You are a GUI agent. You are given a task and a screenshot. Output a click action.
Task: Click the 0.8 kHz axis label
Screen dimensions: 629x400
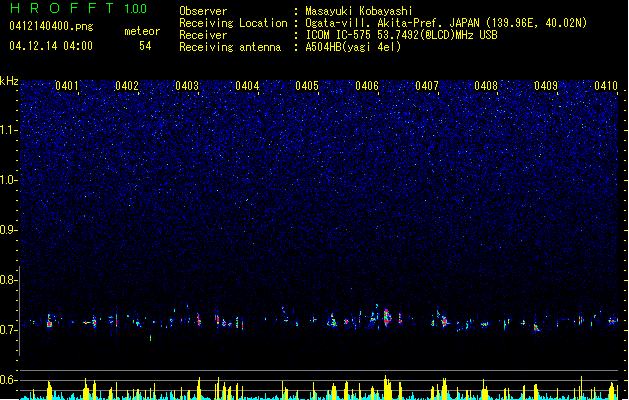9,280
